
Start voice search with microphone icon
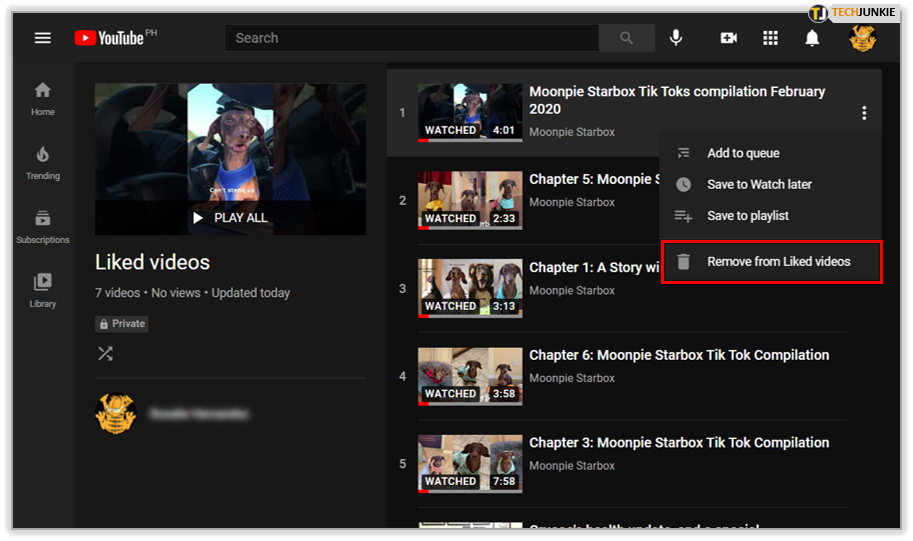pyautogui.click(x=675, y=38)
